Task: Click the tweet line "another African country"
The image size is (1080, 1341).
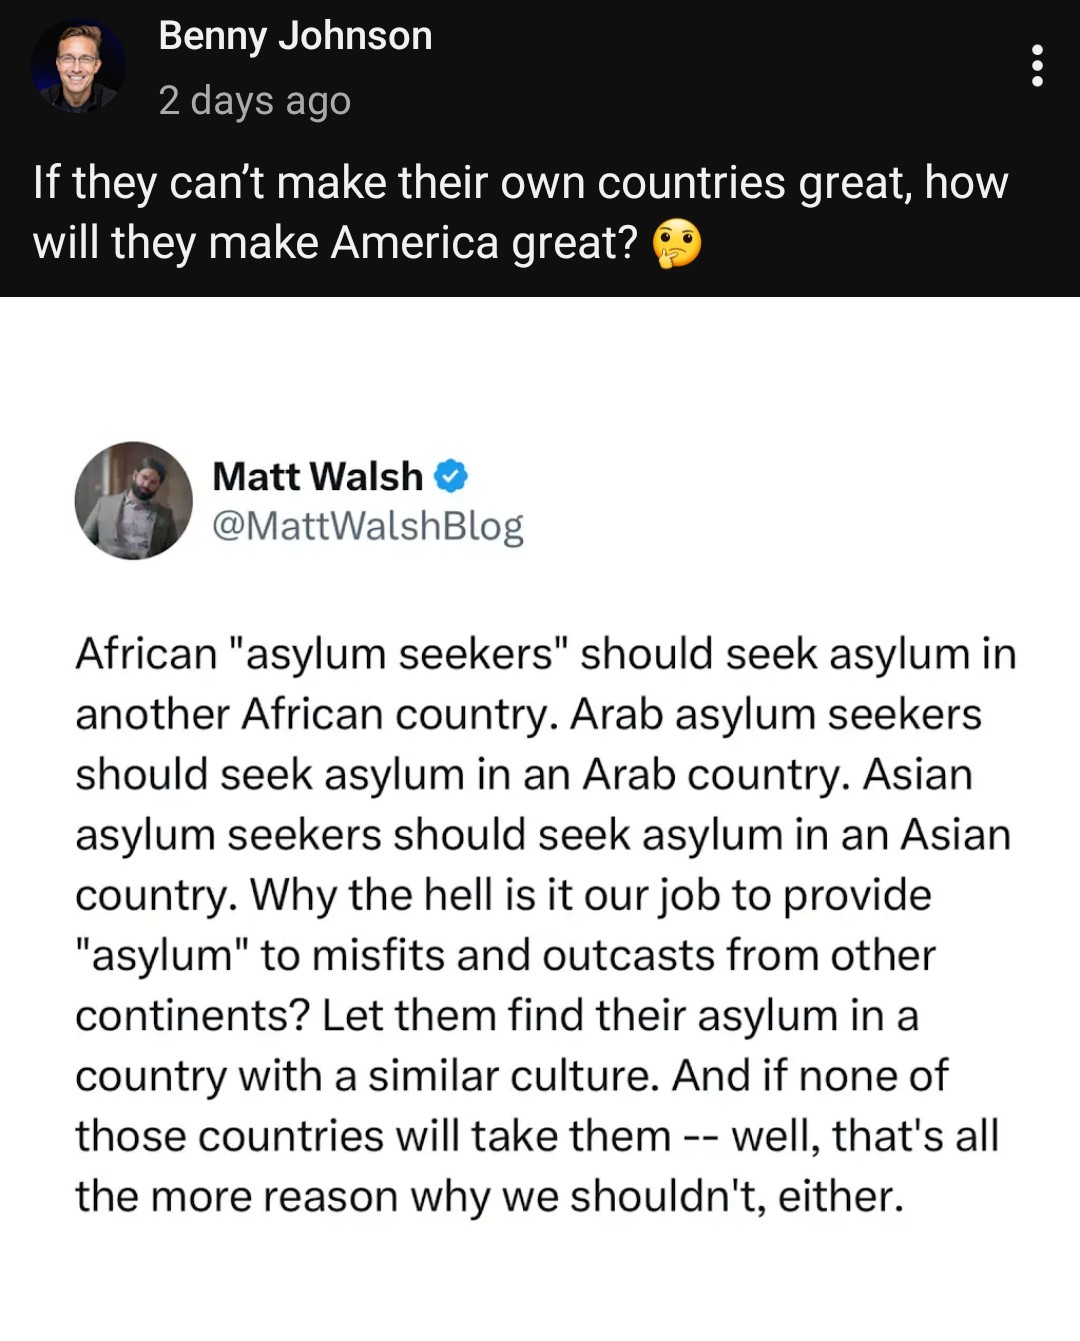Action: [528, 714]
